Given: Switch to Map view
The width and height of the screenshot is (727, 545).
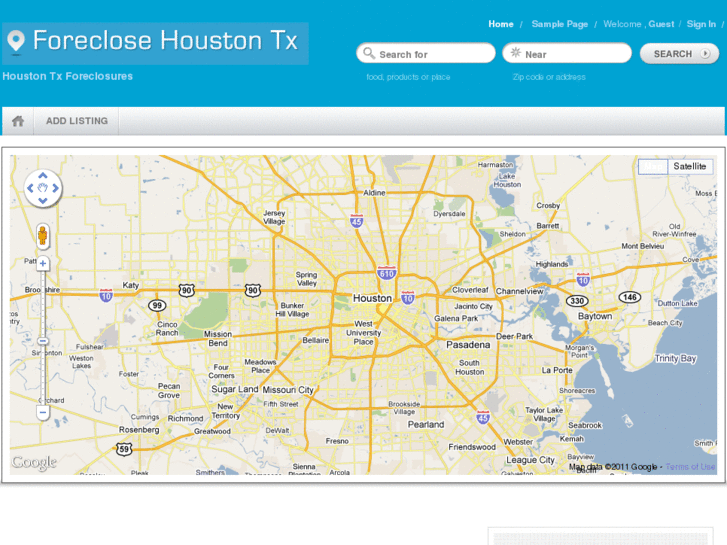Looking at the screenshot, I should click(x=653, y=167).
